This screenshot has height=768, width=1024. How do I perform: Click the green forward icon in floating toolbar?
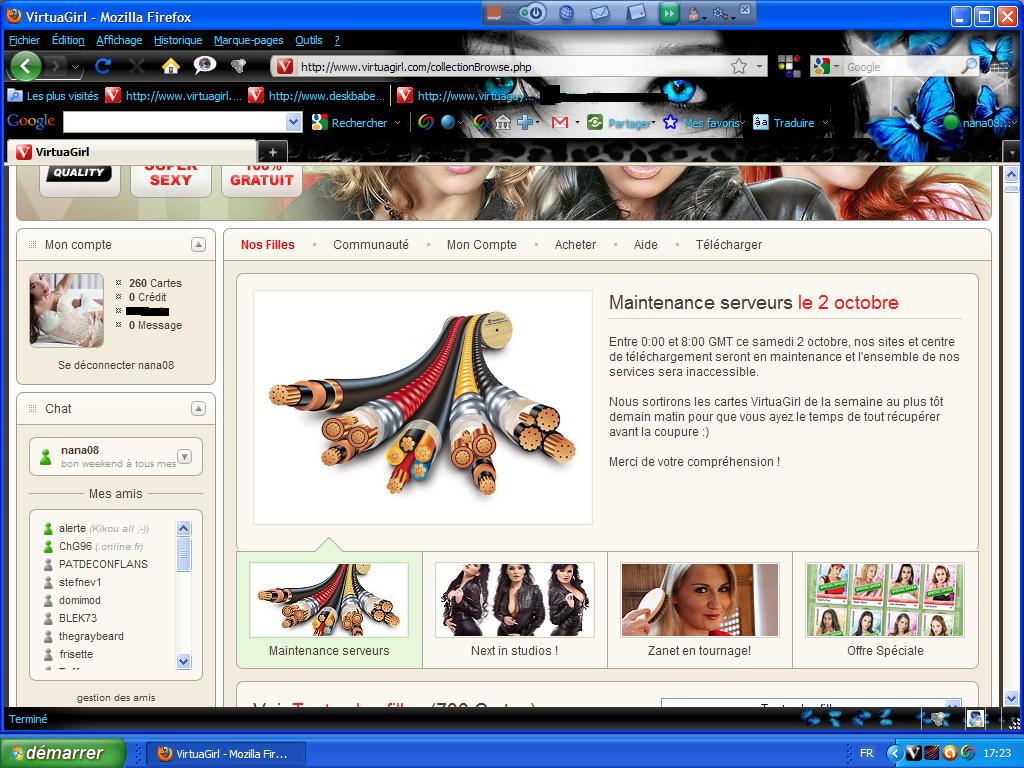pyautogui.click(x=668, y=13)
